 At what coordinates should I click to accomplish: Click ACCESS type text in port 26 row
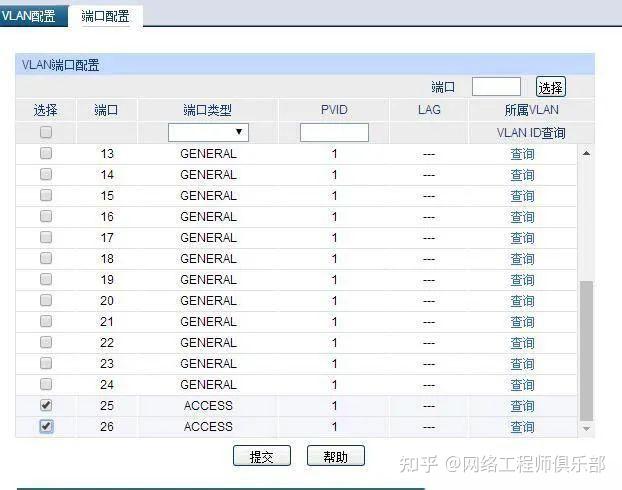(208, 427)
